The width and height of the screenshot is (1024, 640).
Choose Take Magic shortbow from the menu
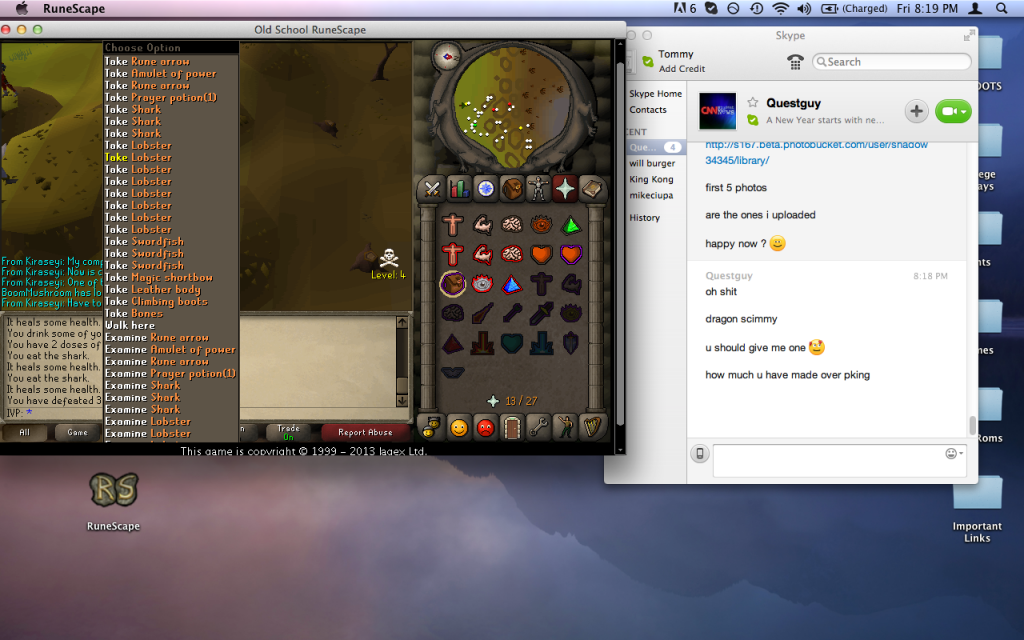[x=159, y=277]
